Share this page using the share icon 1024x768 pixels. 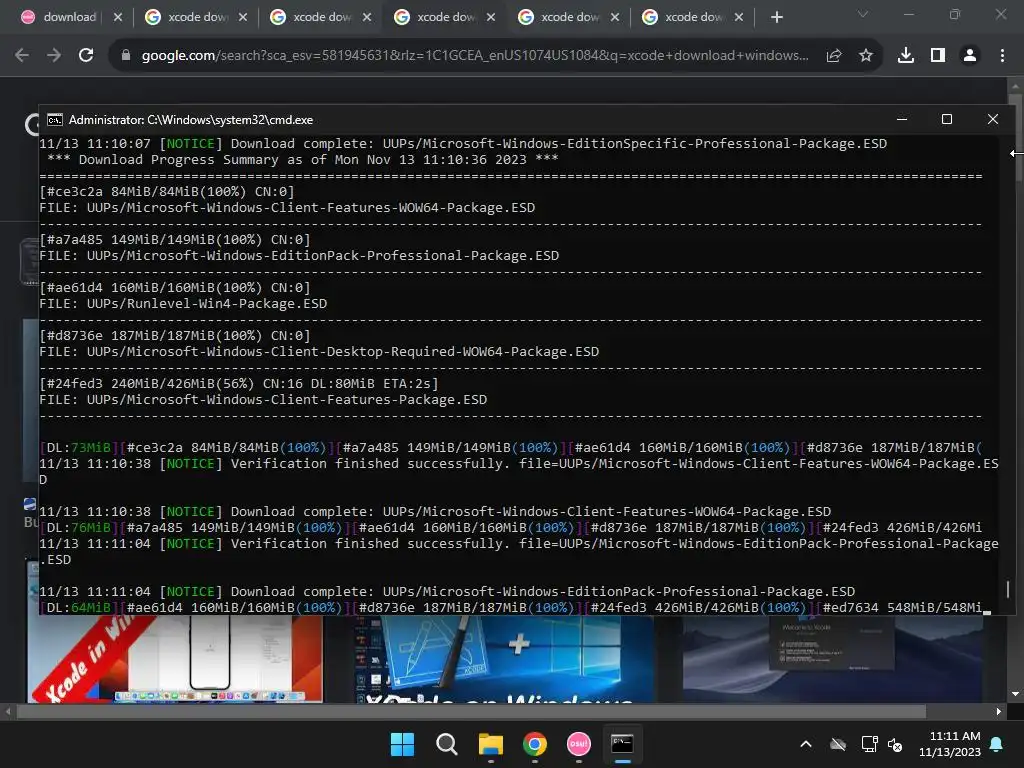(834, 56)
